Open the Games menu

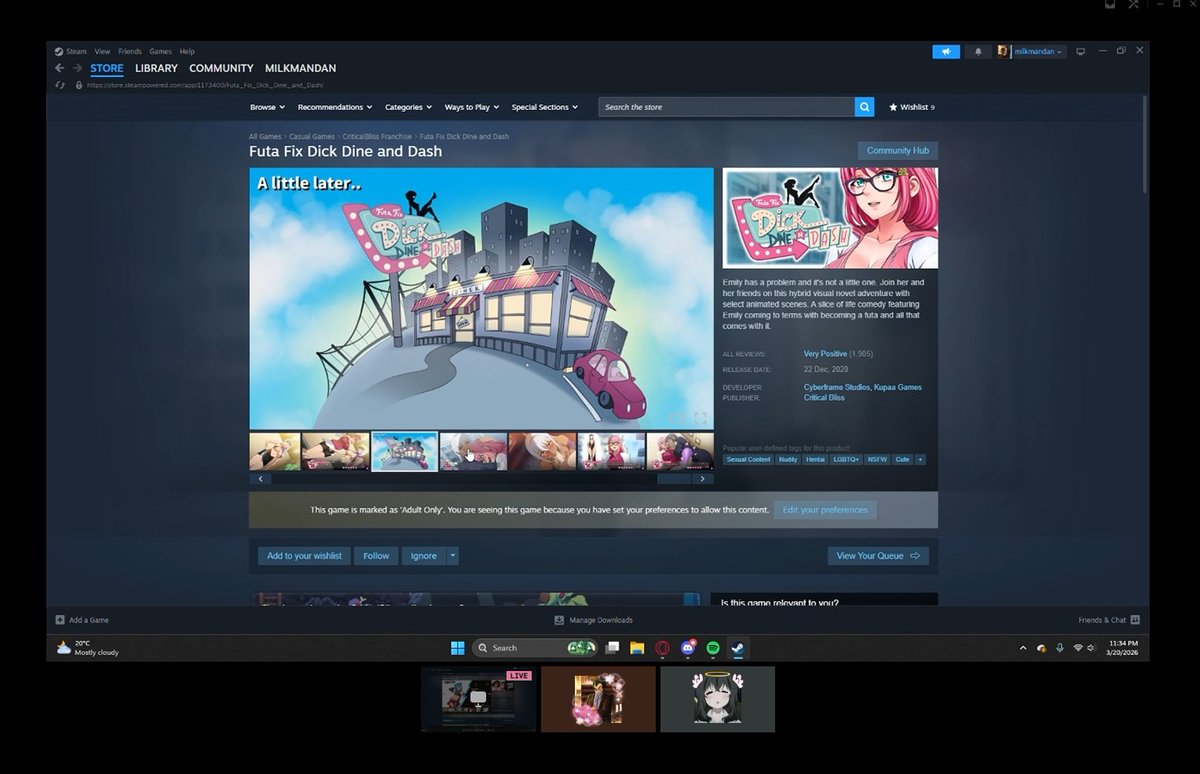pyautogui.click(x=160, y=51)
